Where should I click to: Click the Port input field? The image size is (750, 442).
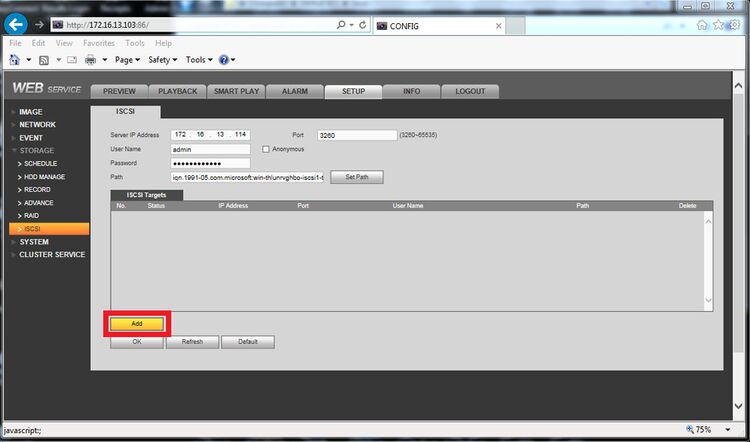click(x=357, y=135)
